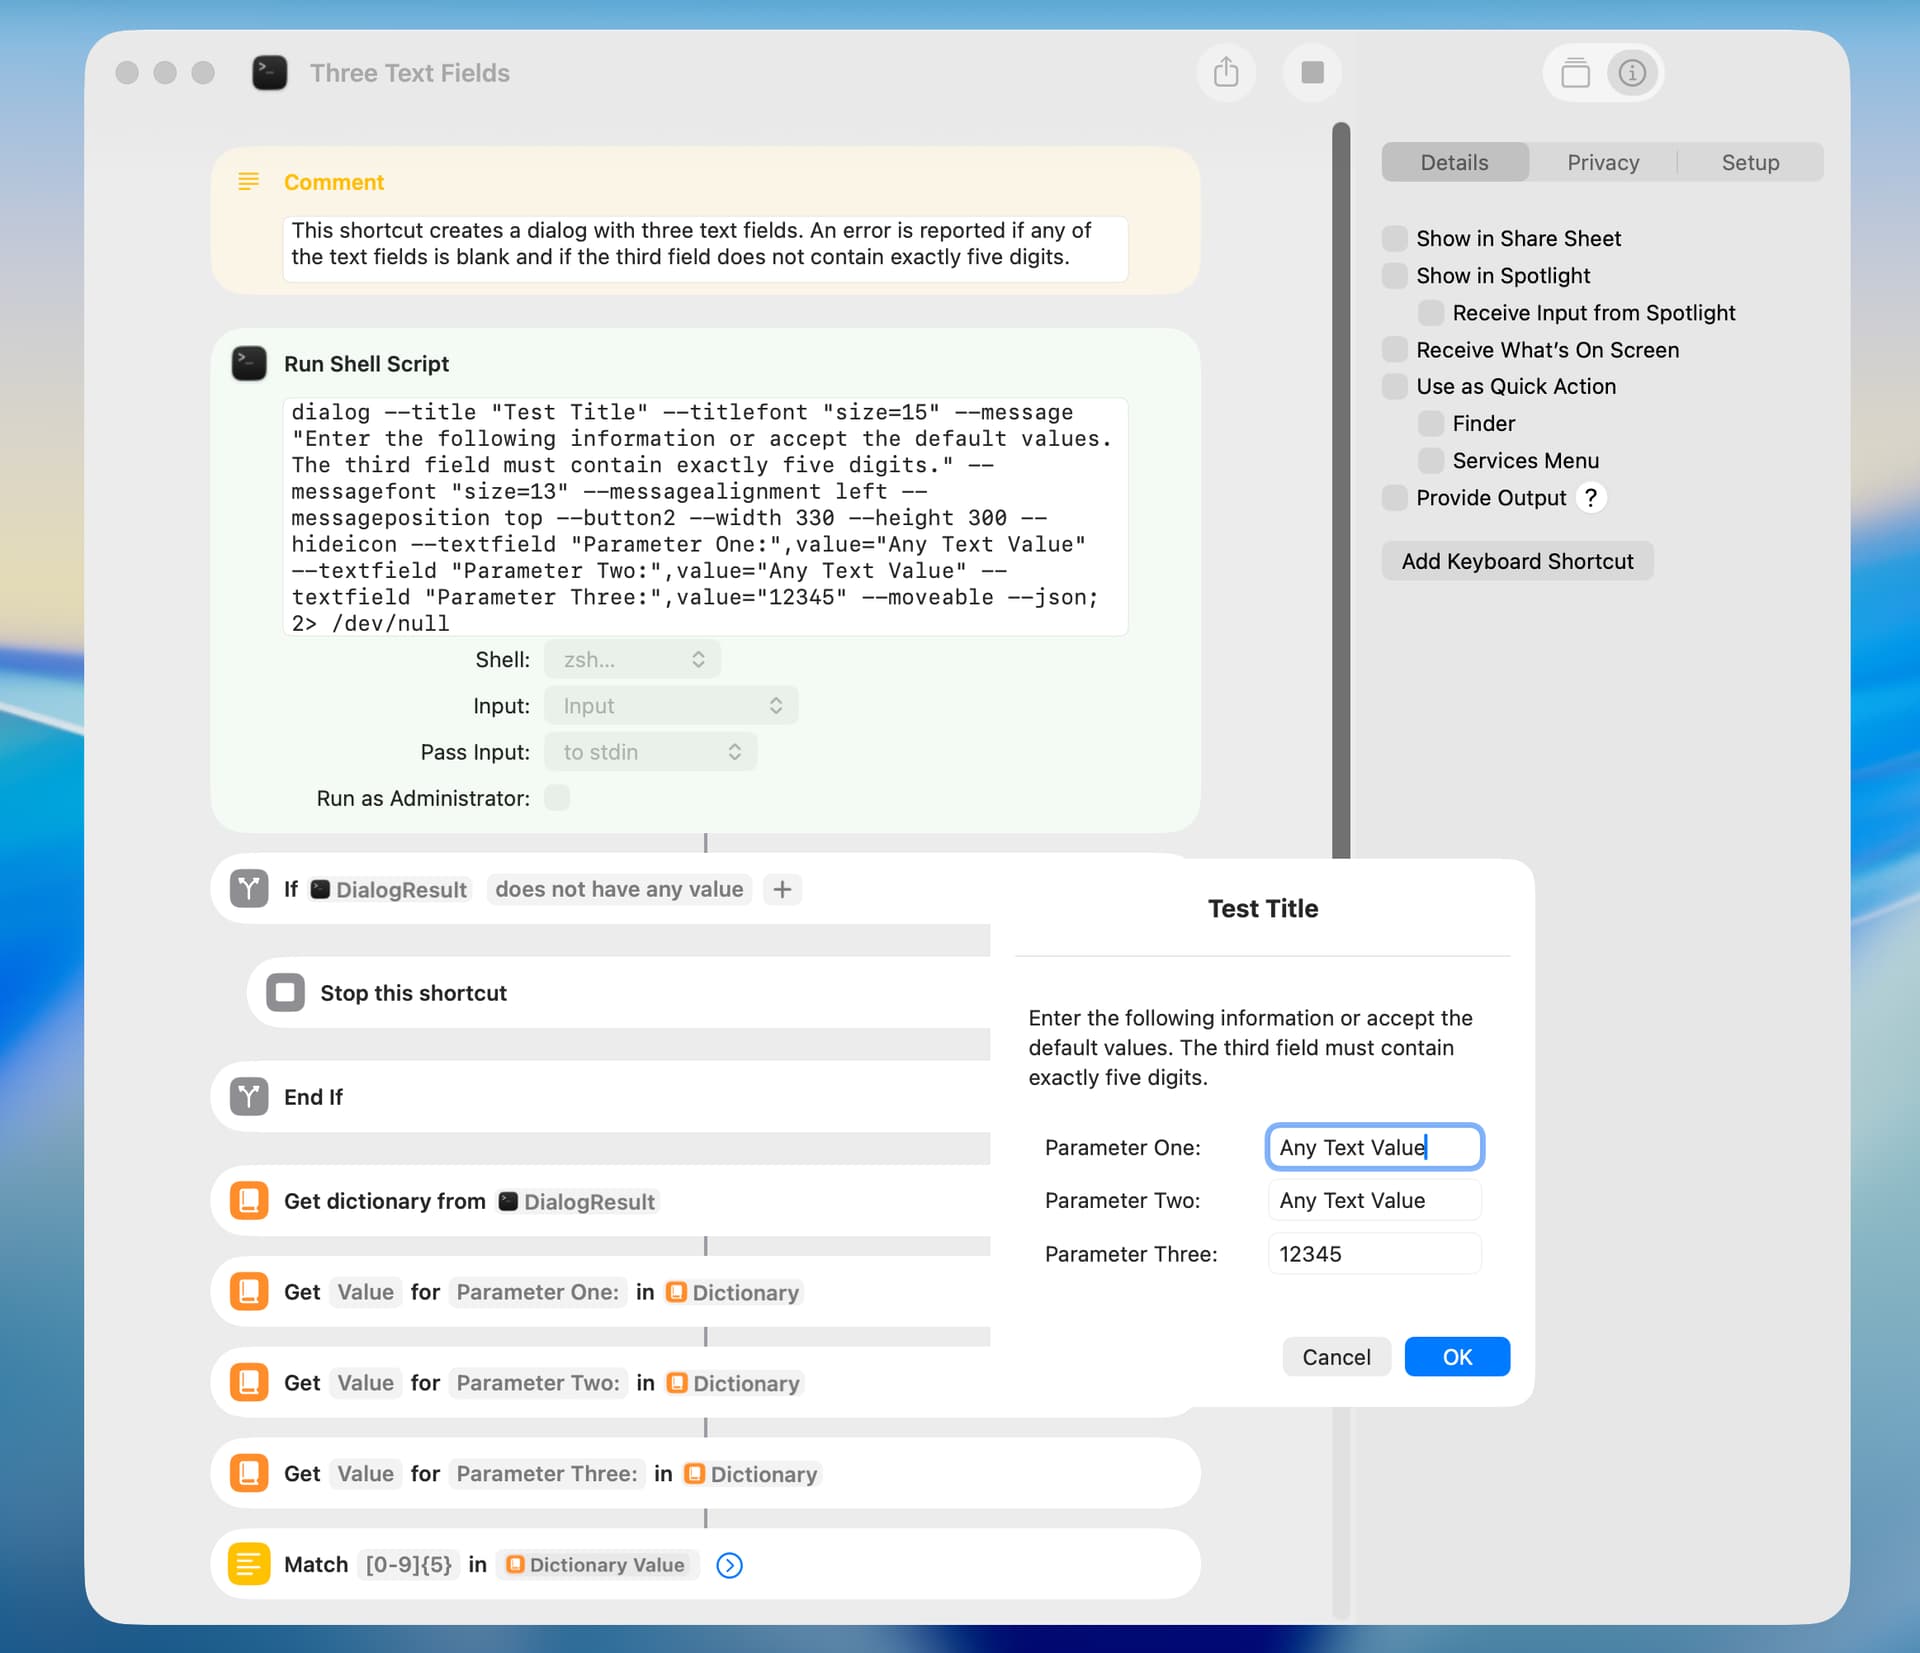
Task: Enable Use as Quick Action checkbox
Action: (1394, 386)
